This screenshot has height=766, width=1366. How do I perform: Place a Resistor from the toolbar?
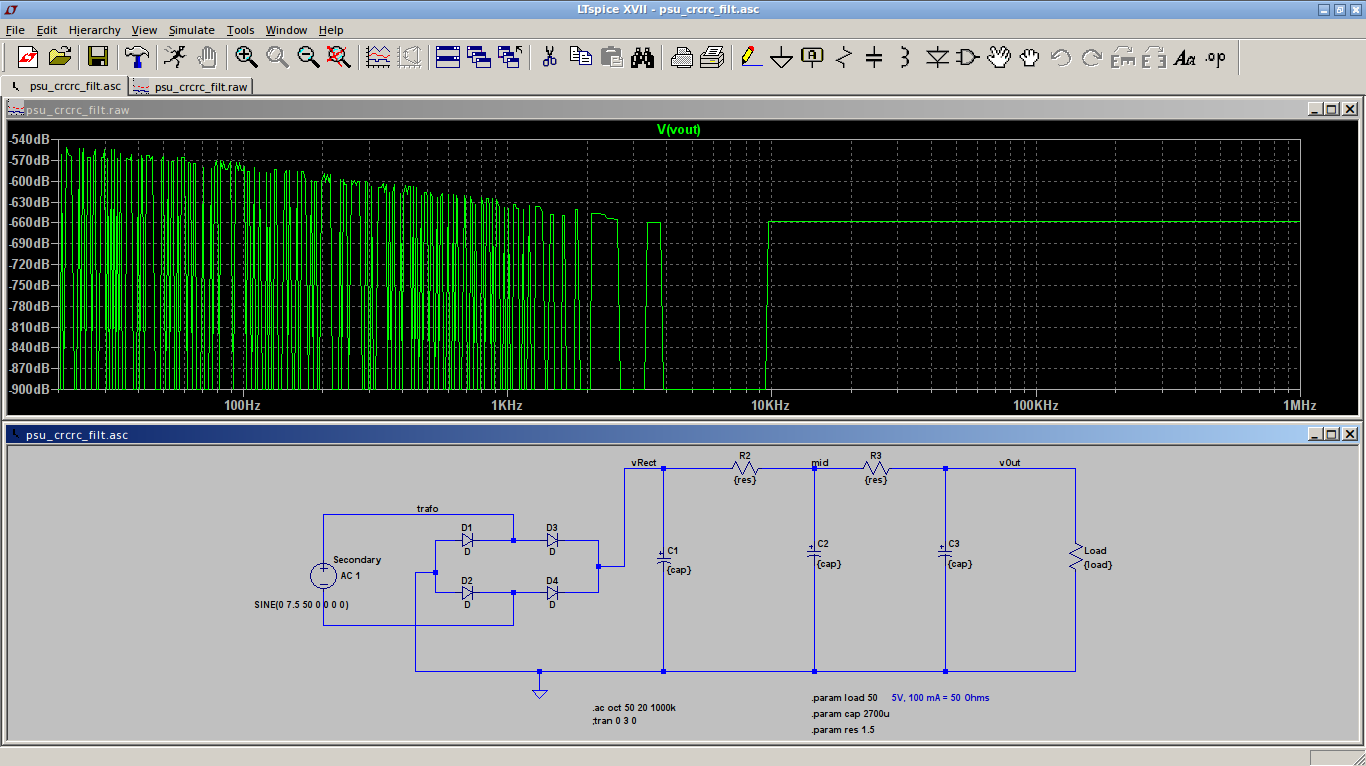[843, 57]
